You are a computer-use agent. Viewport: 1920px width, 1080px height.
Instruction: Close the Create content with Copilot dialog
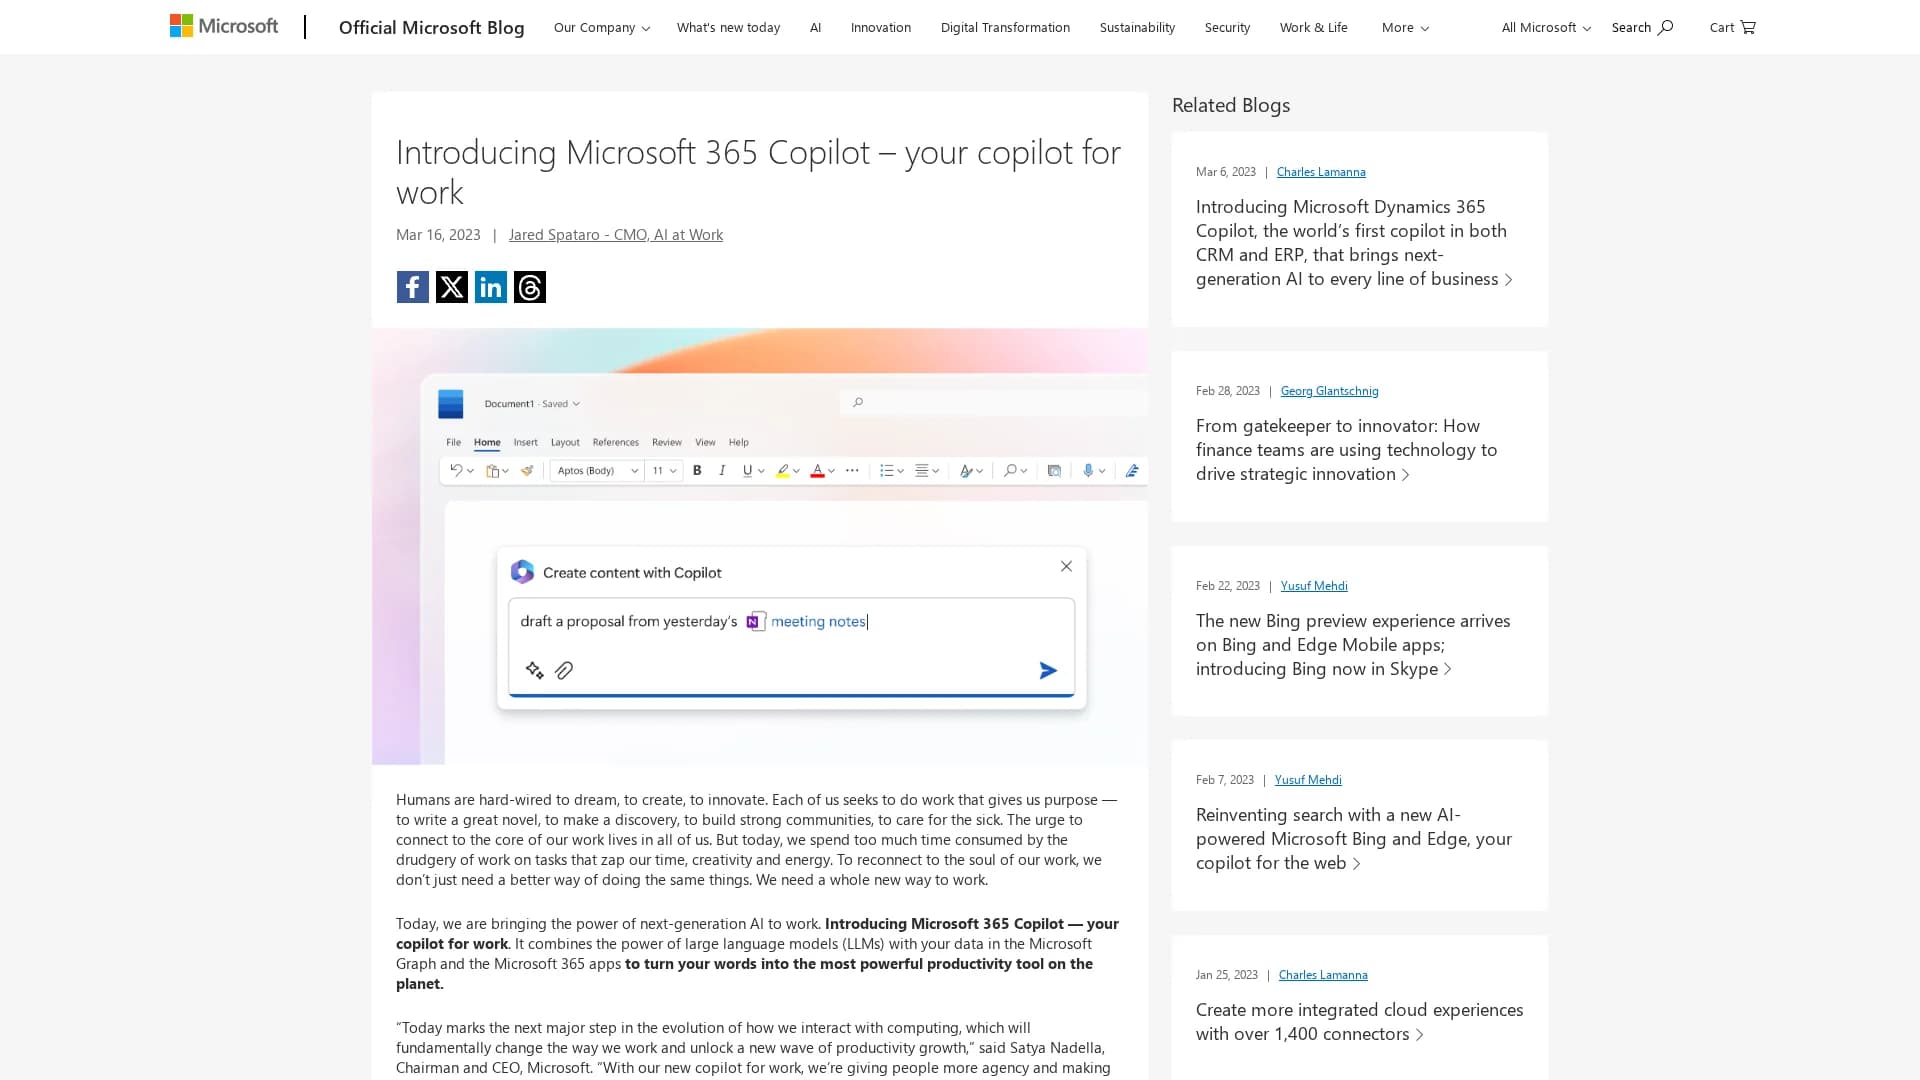point(1066,566)
